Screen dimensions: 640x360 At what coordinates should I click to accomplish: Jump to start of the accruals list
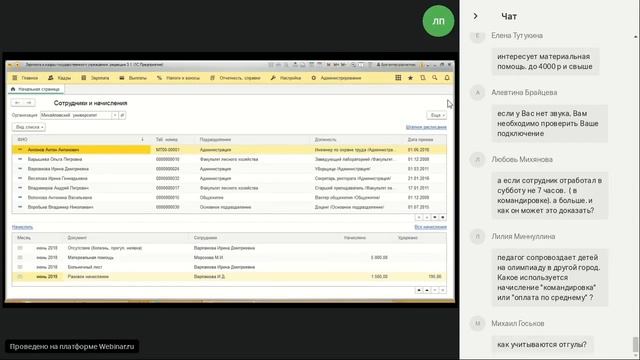pyautogui.click(x=419, y=290)
